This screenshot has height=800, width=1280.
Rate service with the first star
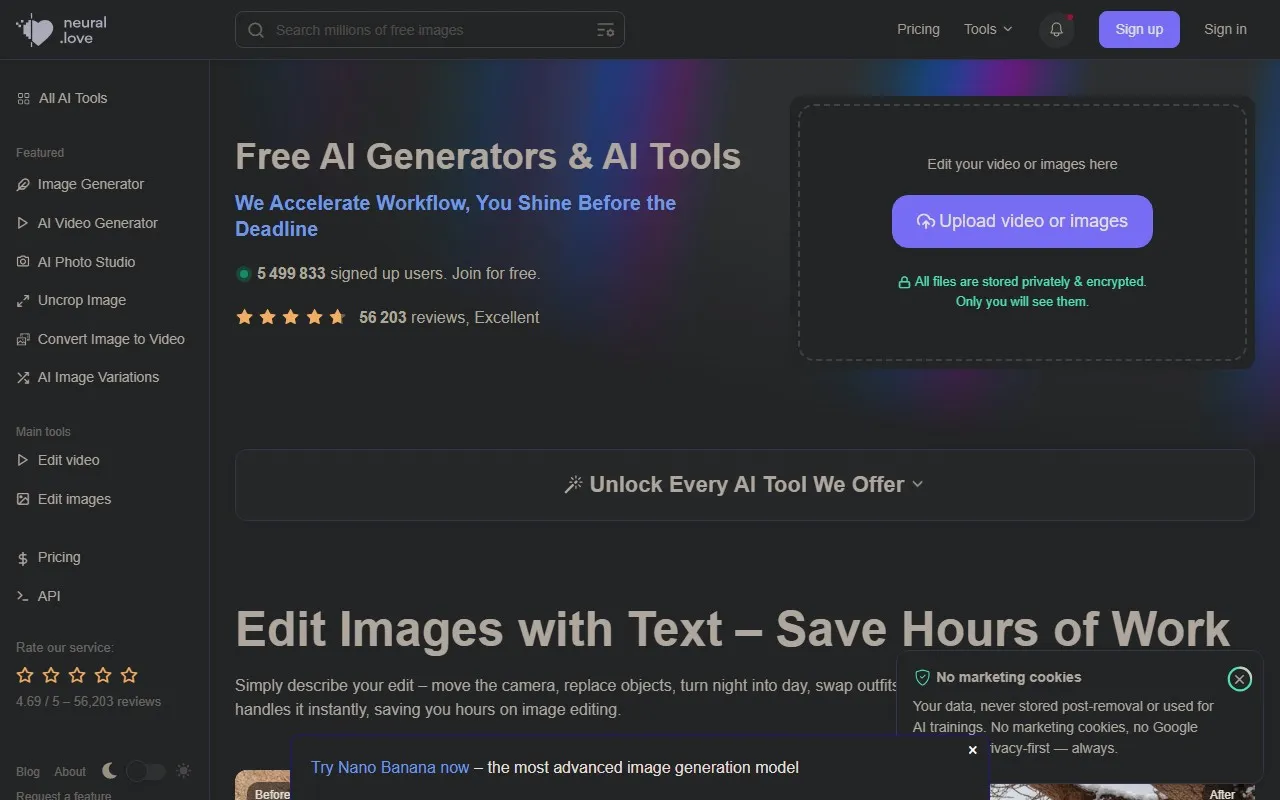tap(25, 675)
